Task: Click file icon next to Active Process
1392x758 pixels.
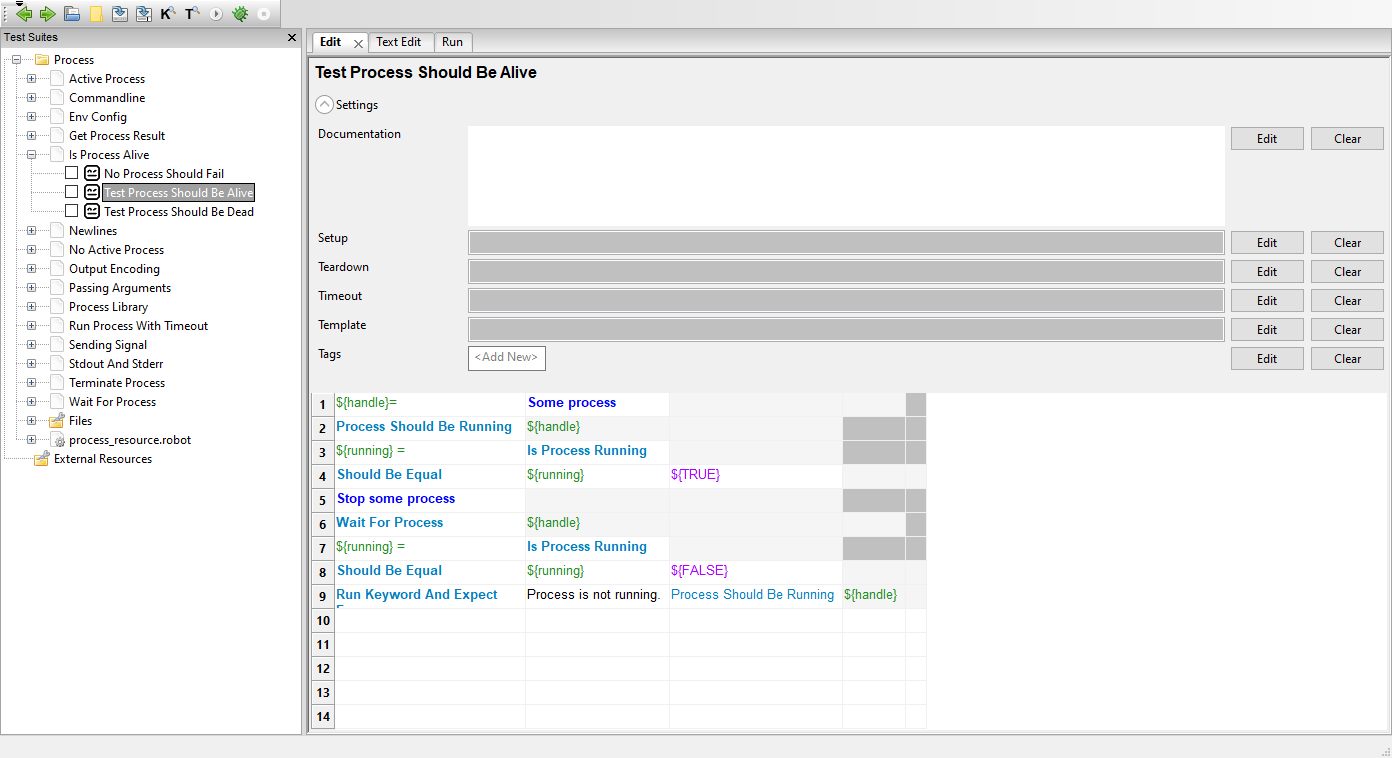Action: [57, 79]
